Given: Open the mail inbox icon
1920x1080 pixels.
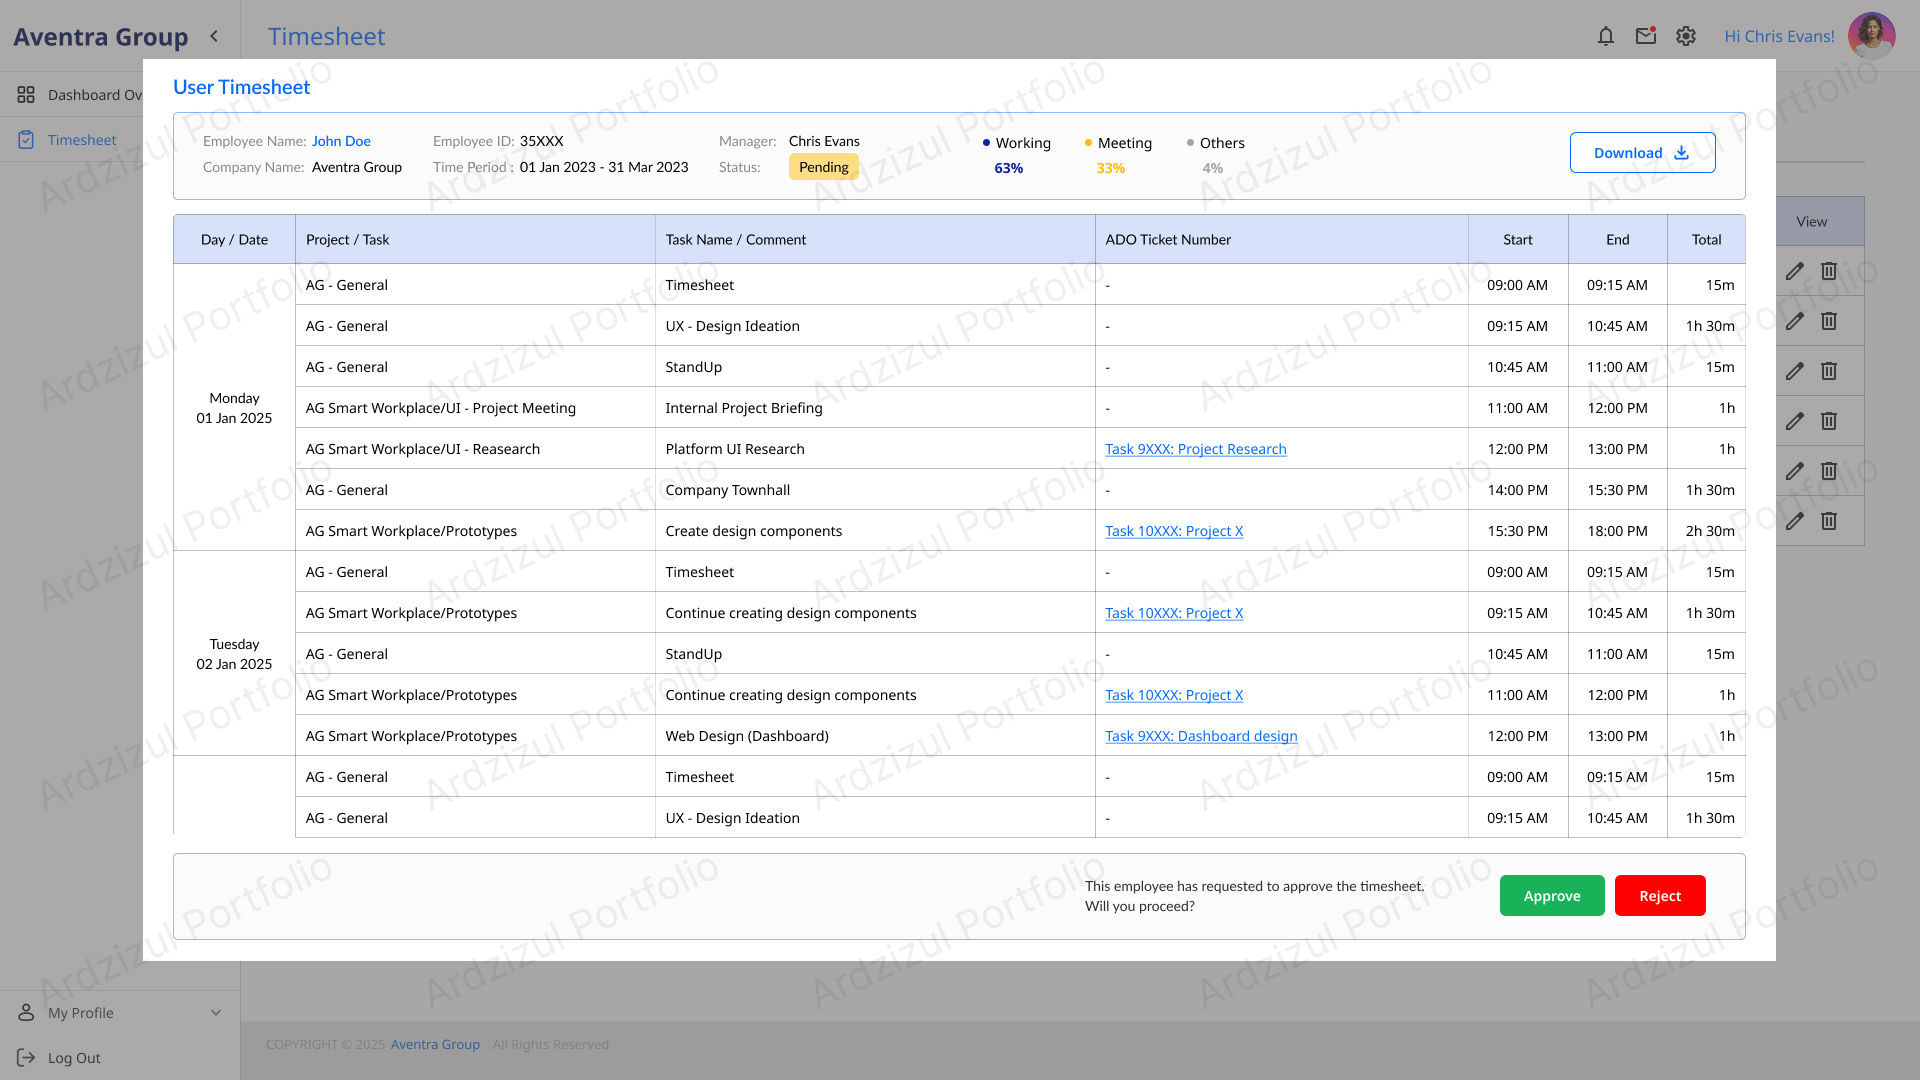Looking at the screenshot, I should coord(1646,36).
